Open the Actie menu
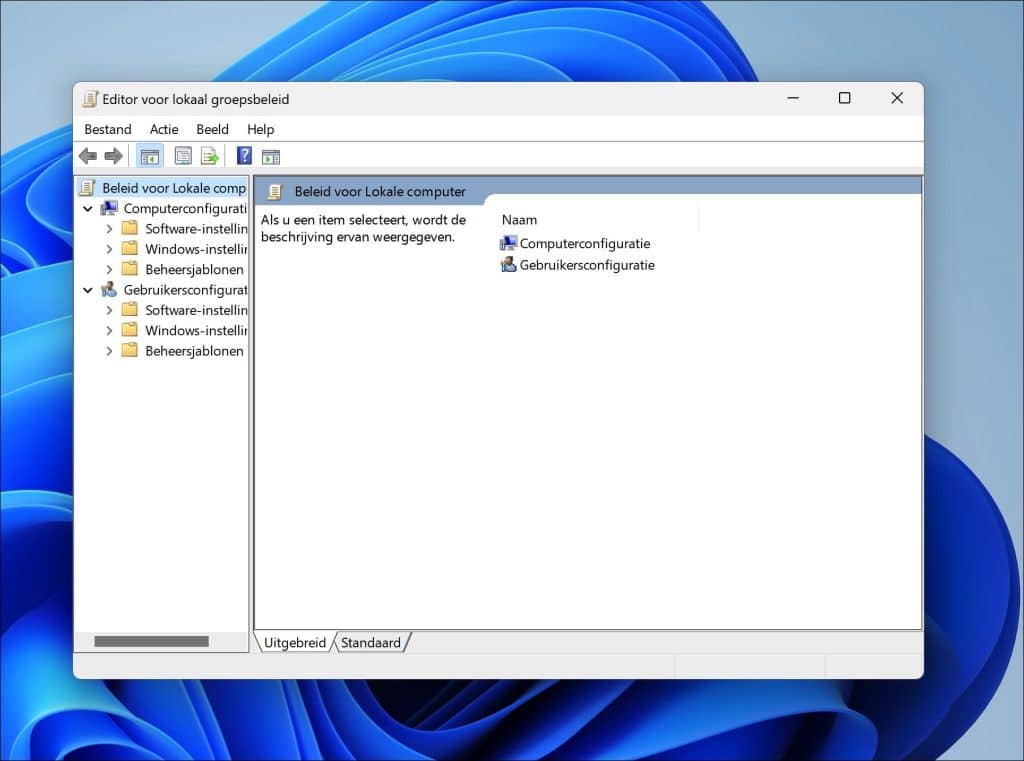The width and height of the screenshot is (1024, 761). [164, 129]
